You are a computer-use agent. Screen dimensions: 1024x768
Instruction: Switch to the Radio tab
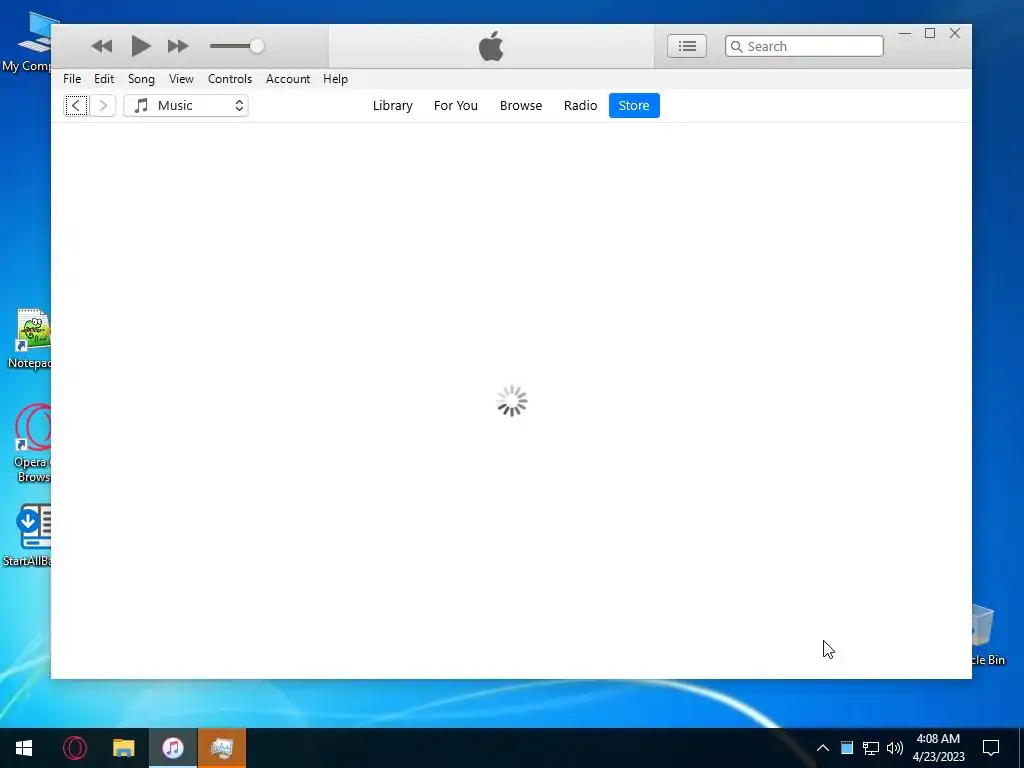(x=581, y=105)
